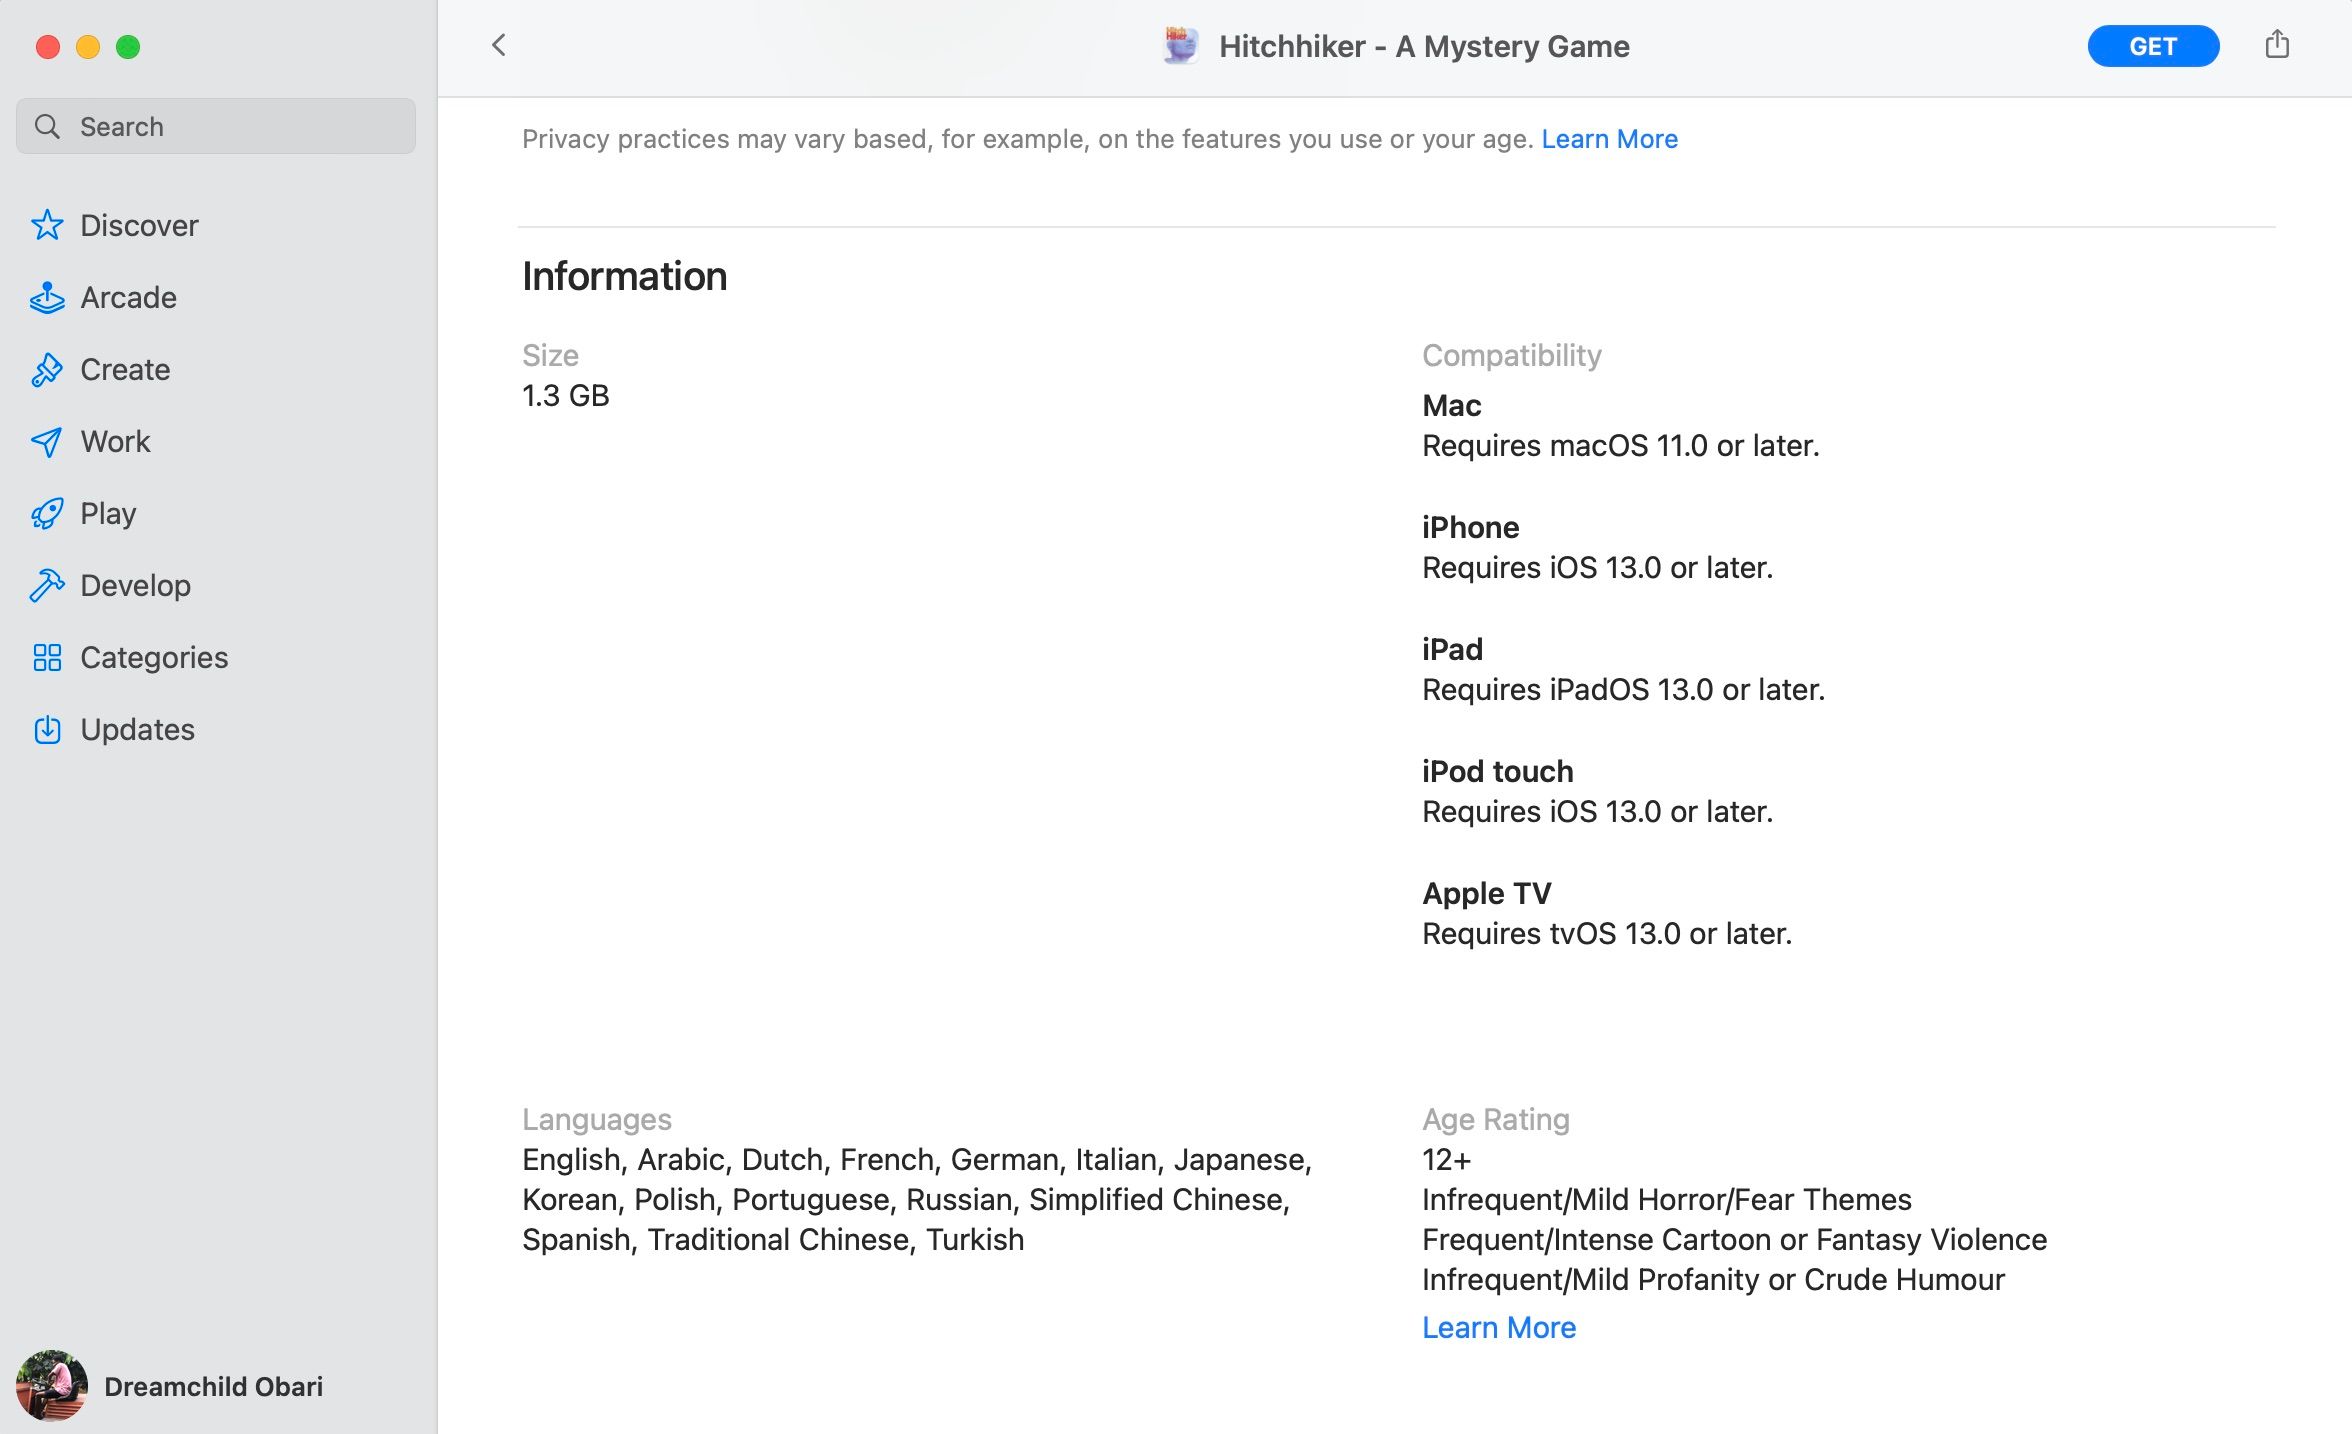Select the Create paintbrush icon

(x=47, y=370)
